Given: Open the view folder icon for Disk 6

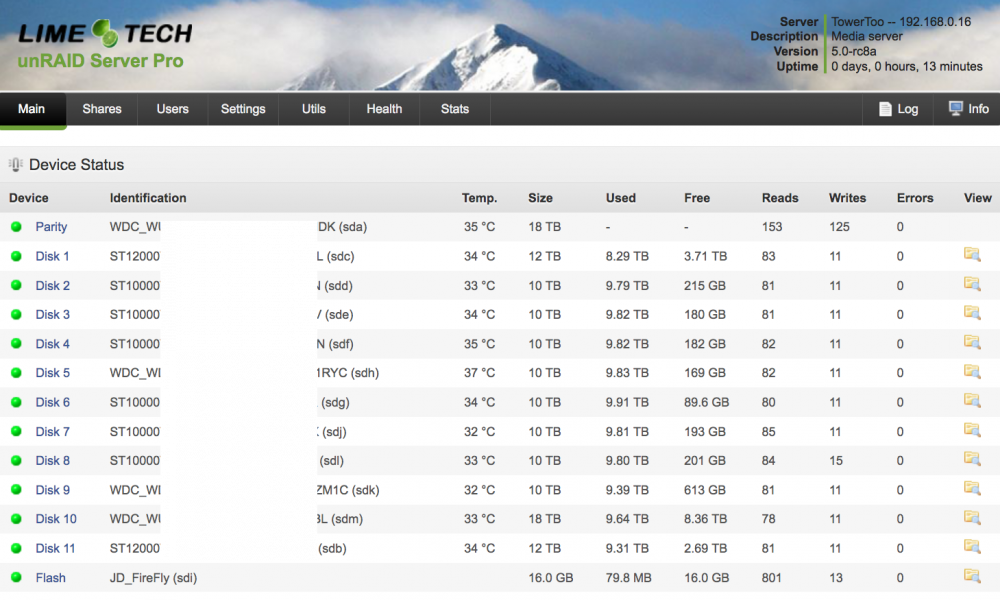Looking at the screenshot, I should coord(972,401).
